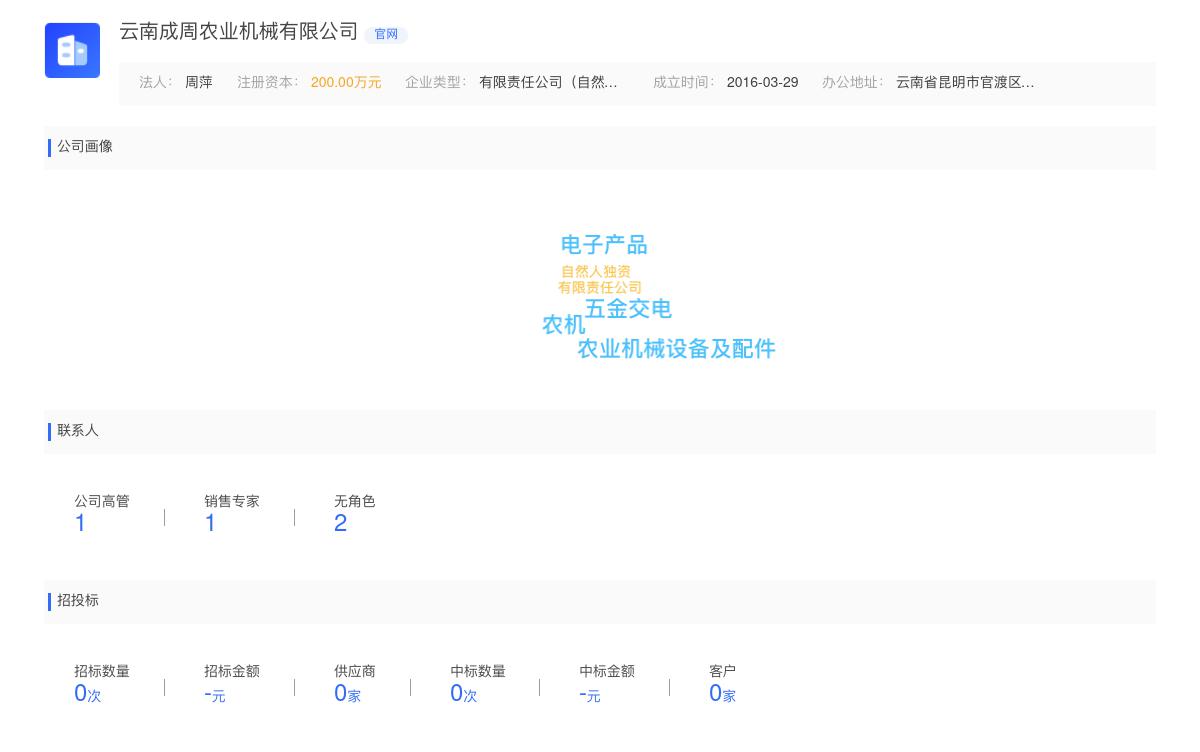Image resolution: width=1200 pixels, height=752 pixels.
Task: Click the 法人 label
Action: [x=156, y=83]
